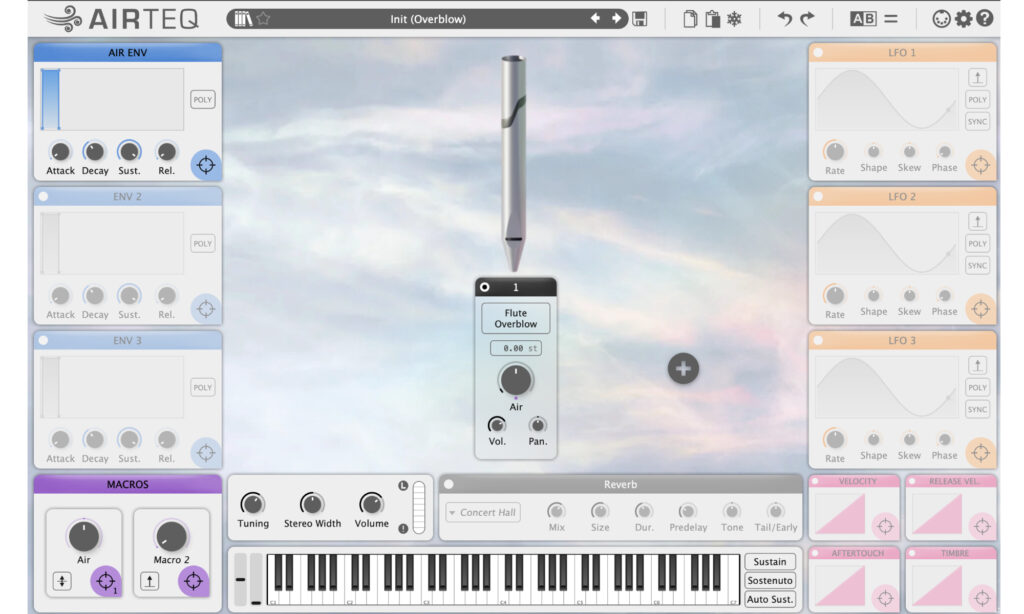Enable LFO 1 power toggle
Image resolution: width=1024 pixels, height=614 pixels.
click(818, 52)
